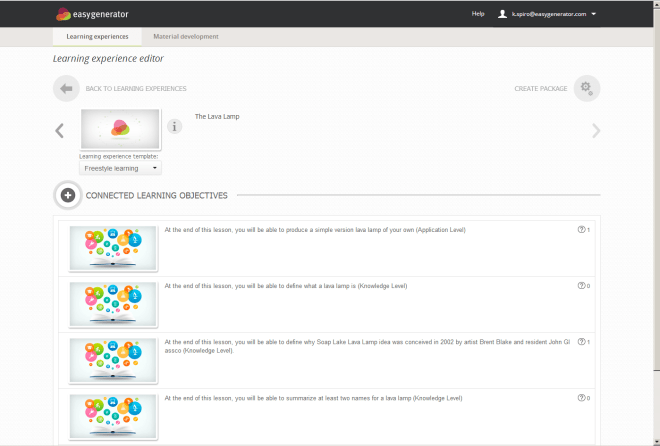Screen dimensions: 660x446
Task: Open the Freestyle learning template dropdown
Action: (x=120, y=168)
